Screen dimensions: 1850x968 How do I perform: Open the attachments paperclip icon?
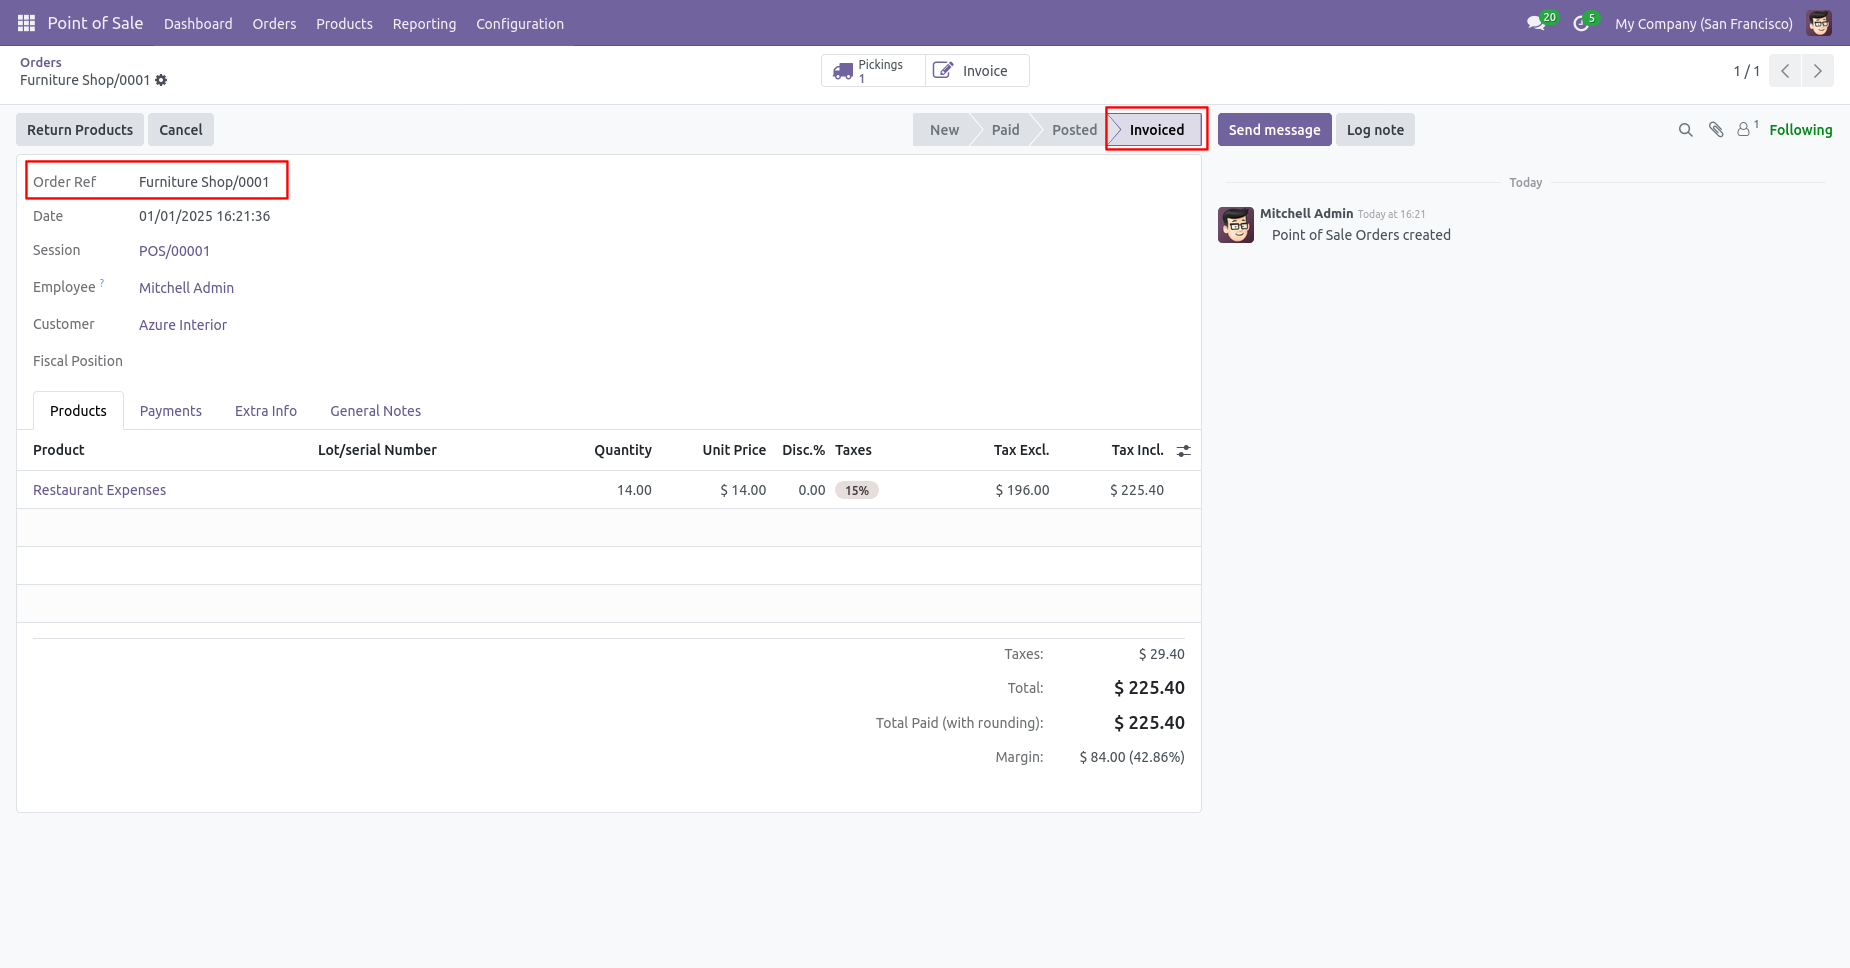point(1716,130)
